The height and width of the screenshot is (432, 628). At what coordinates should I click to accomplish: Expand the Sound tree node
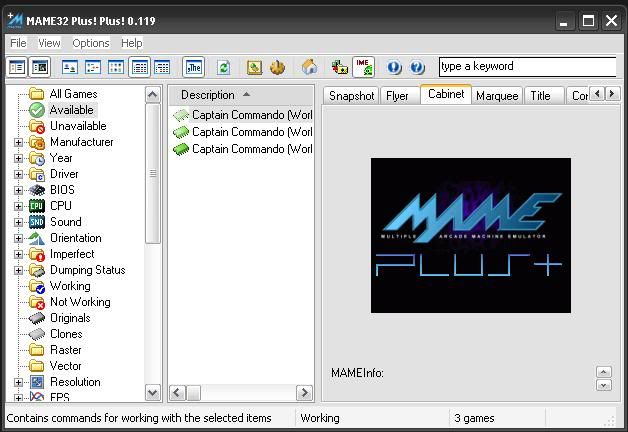coord(18,222)
